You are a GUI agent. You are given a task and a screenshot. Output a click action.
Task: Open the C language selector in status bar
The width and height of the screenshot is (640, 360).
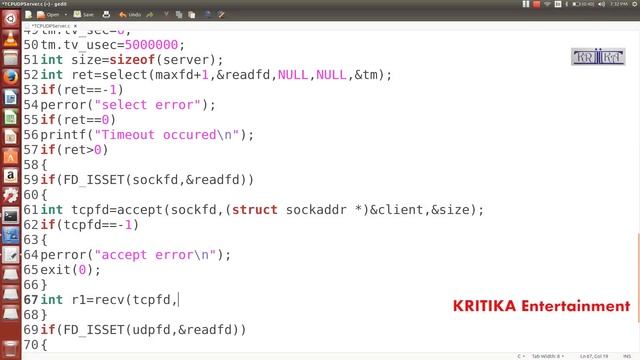(521, 356)
